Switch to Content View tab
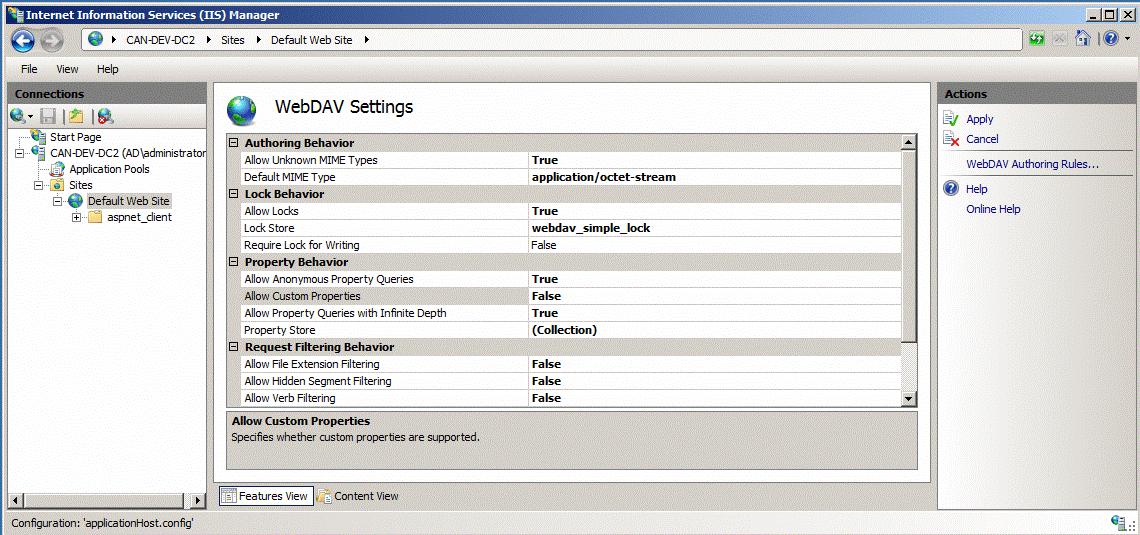Screen dimensions: 1140x535 click(358, 496)
